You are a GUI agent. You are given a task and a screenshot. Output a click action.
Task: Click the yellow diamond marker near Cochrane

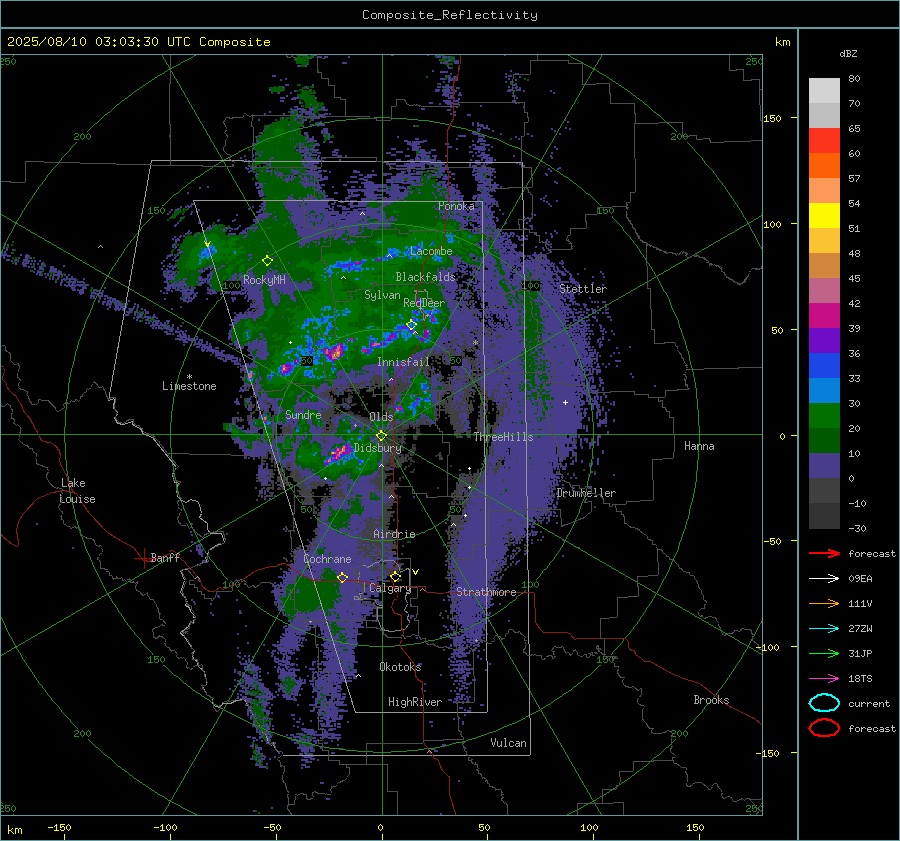342,578
